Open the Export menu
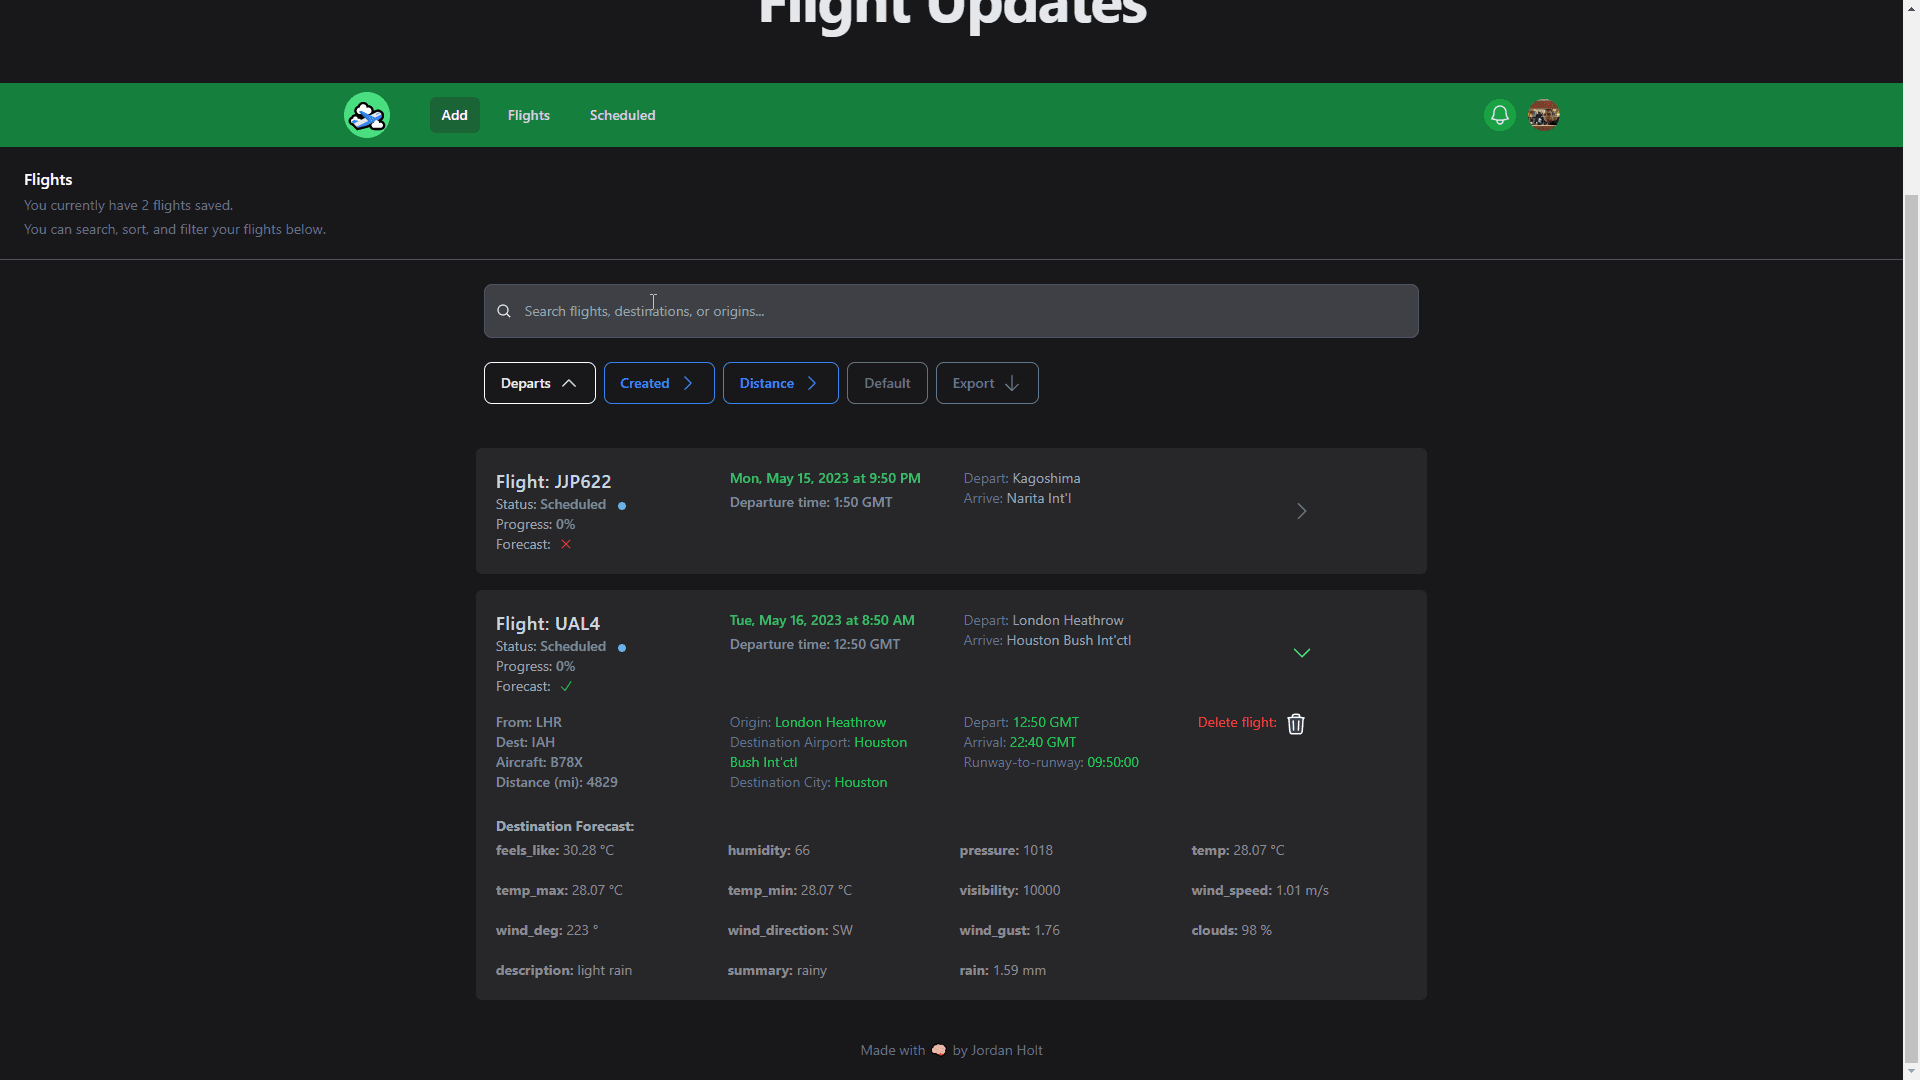Screen dimensions: 1920x1080 pos(987,383)
